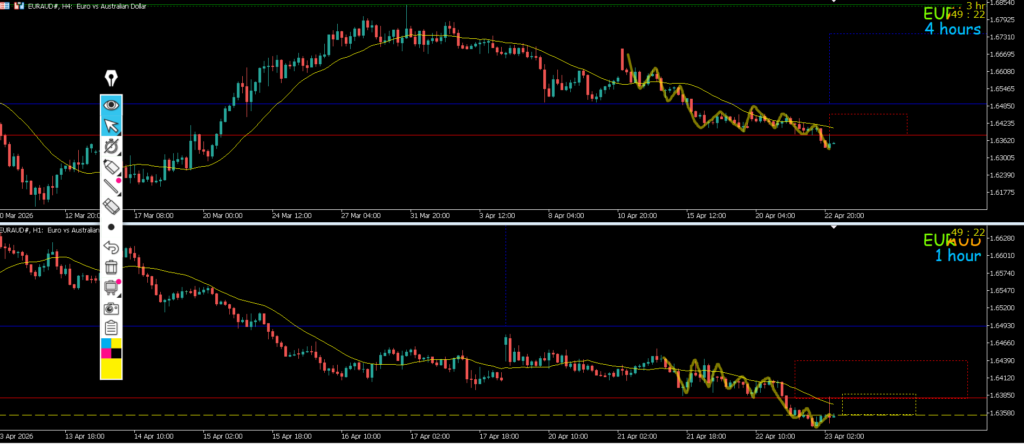Undo the last drawing stroke
The width and height of the screenshot is (1024, 444).
[x=111, y=247]
